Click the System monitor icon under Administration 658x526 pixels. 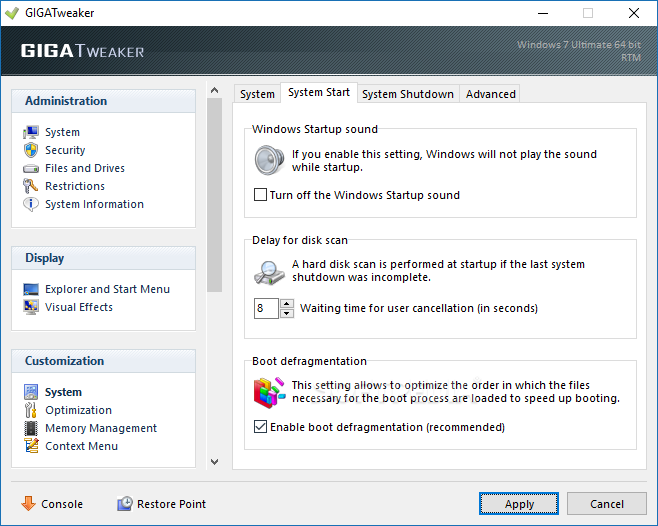pyautogui.click(x=31, y=132)
